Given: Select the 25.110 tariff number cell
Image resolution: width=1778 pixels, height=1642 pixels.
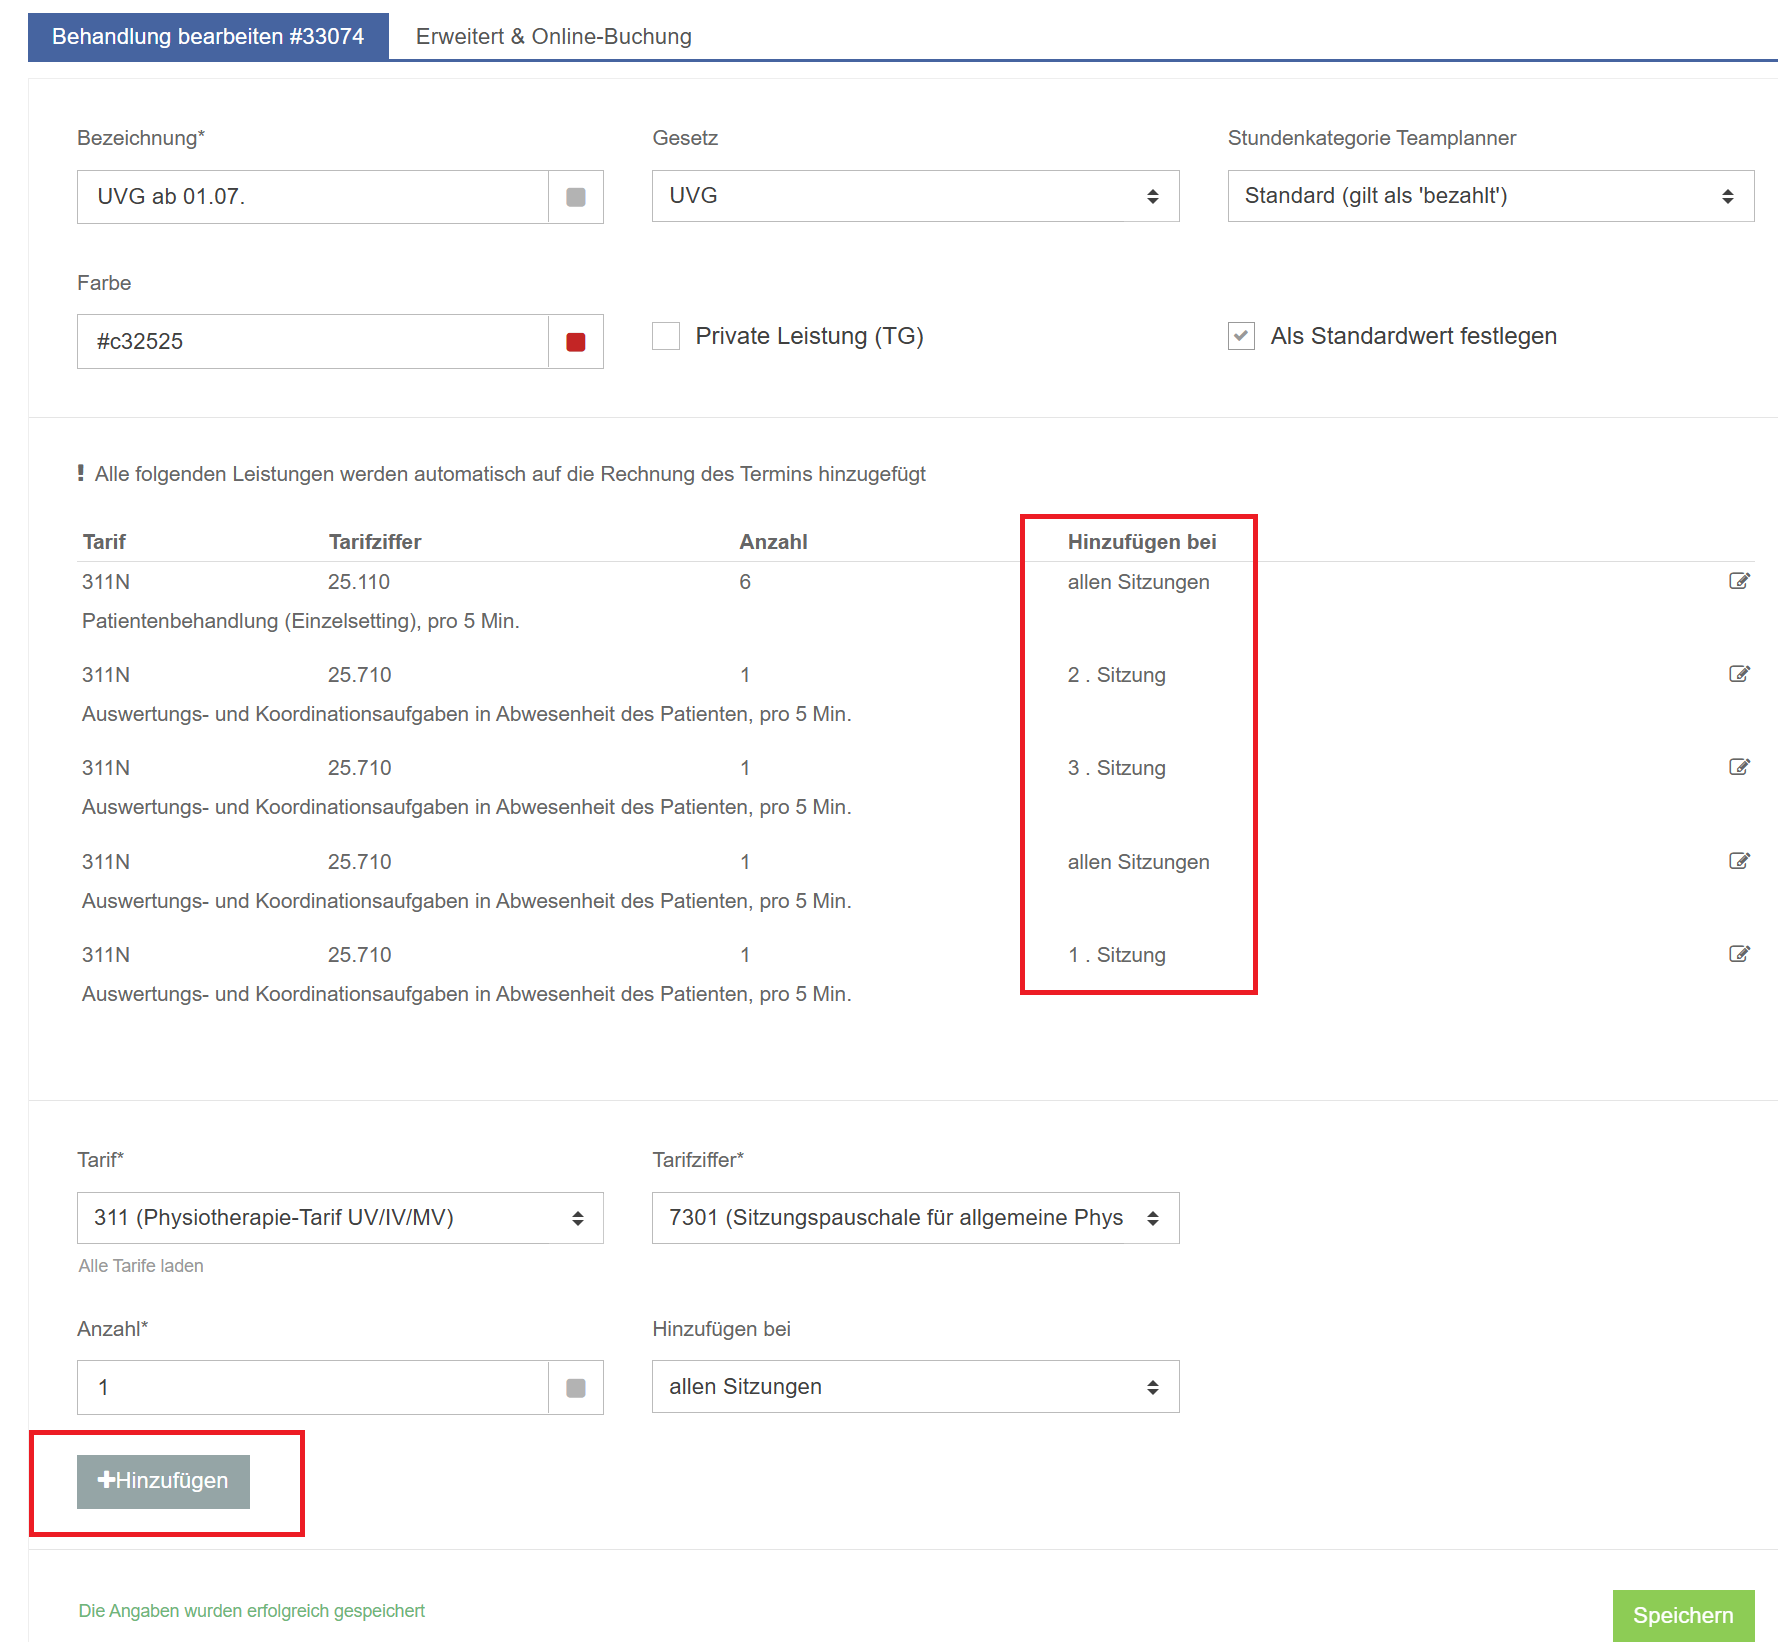Looking at the screenshot, I should (359, 582).
